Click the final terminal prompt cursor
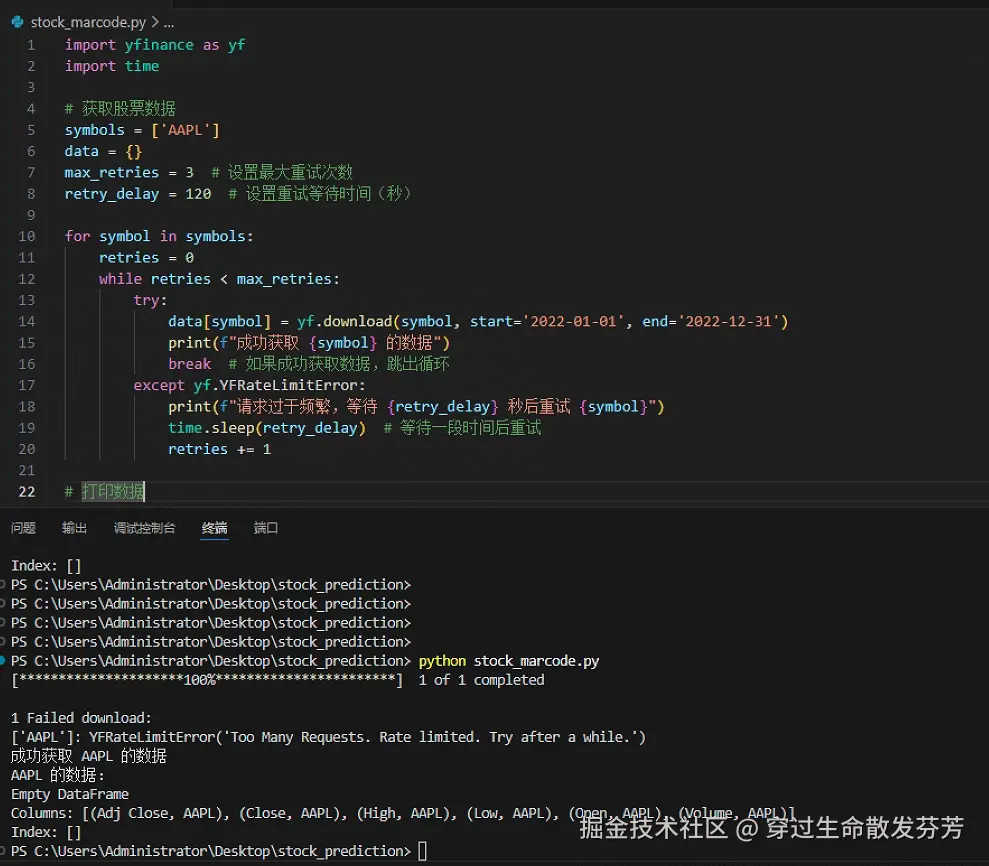The height and width of the screenshot is (866, 989). pos(423,851)
